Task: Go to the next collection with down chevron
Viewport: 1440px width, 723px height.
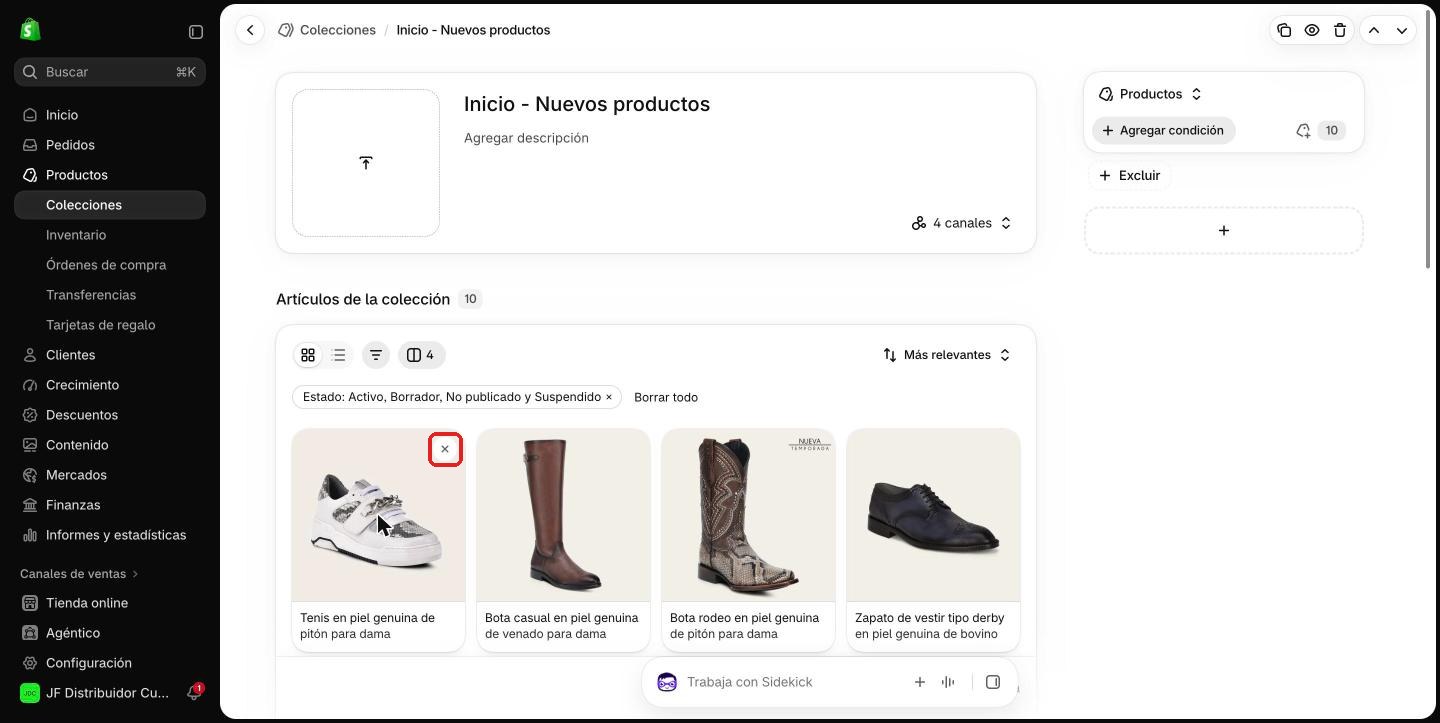Action: click(1402, 30)
